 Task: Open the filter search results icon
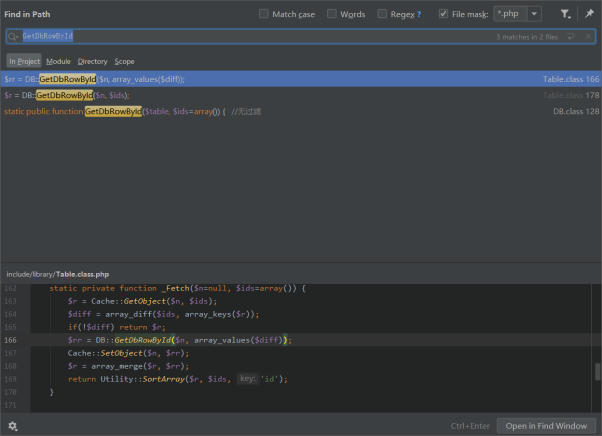565,14
